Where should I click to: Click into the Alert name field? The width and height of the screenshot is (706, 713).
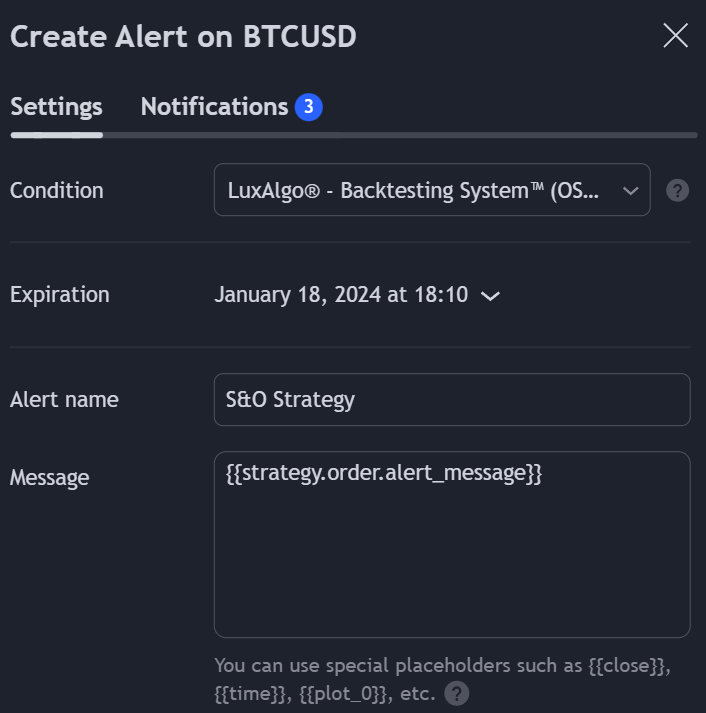coord(452,400)
